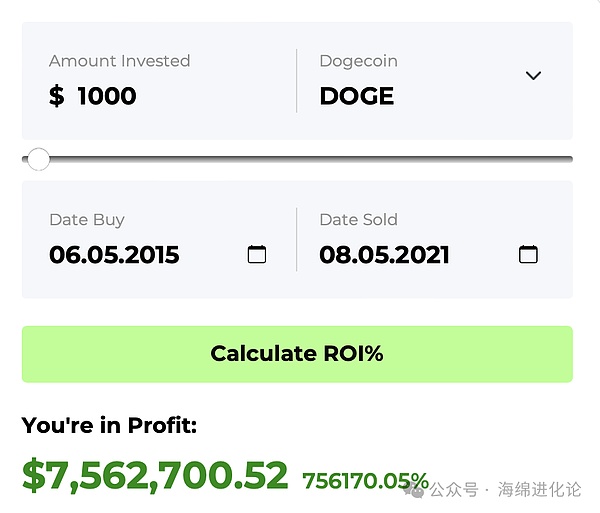Click the 756170.05% return percentage
Screen dimensions: 600x513
click(x=365, y=481)
